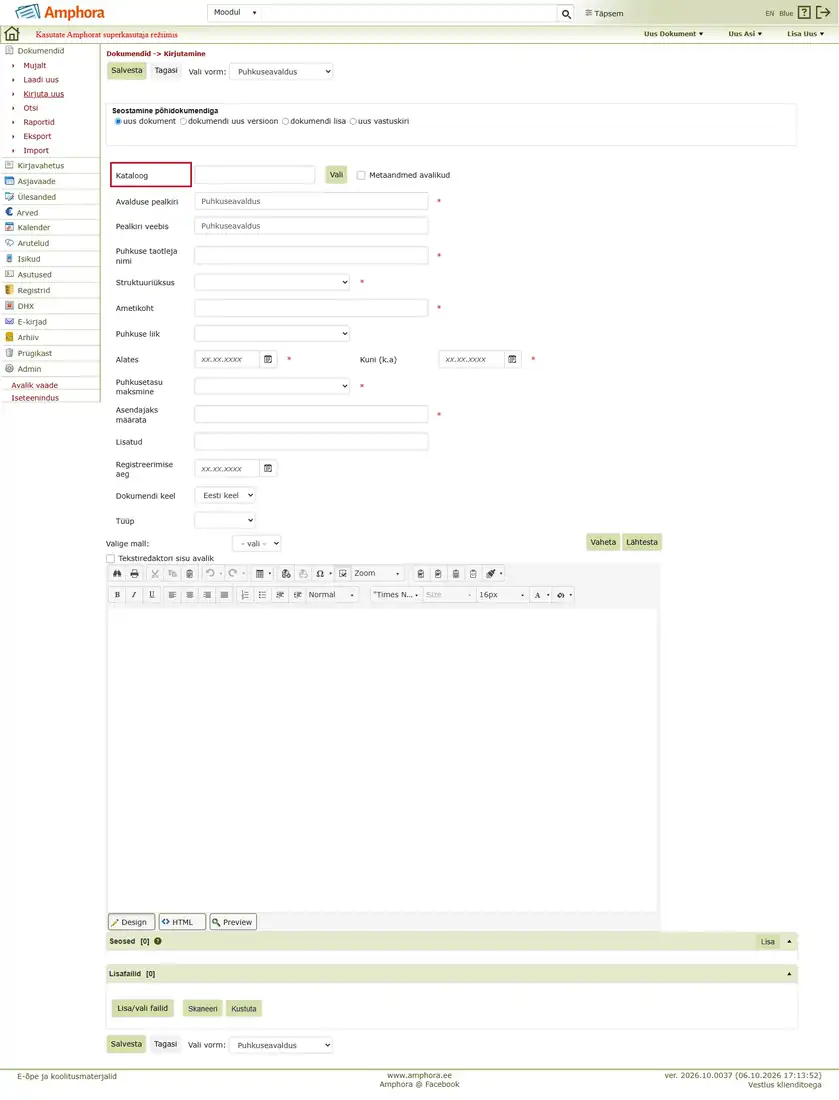Select the 'uus dokument' radio button
Image resolution: width=839 pixels, height=1100 pixels.
coord(118,121)
